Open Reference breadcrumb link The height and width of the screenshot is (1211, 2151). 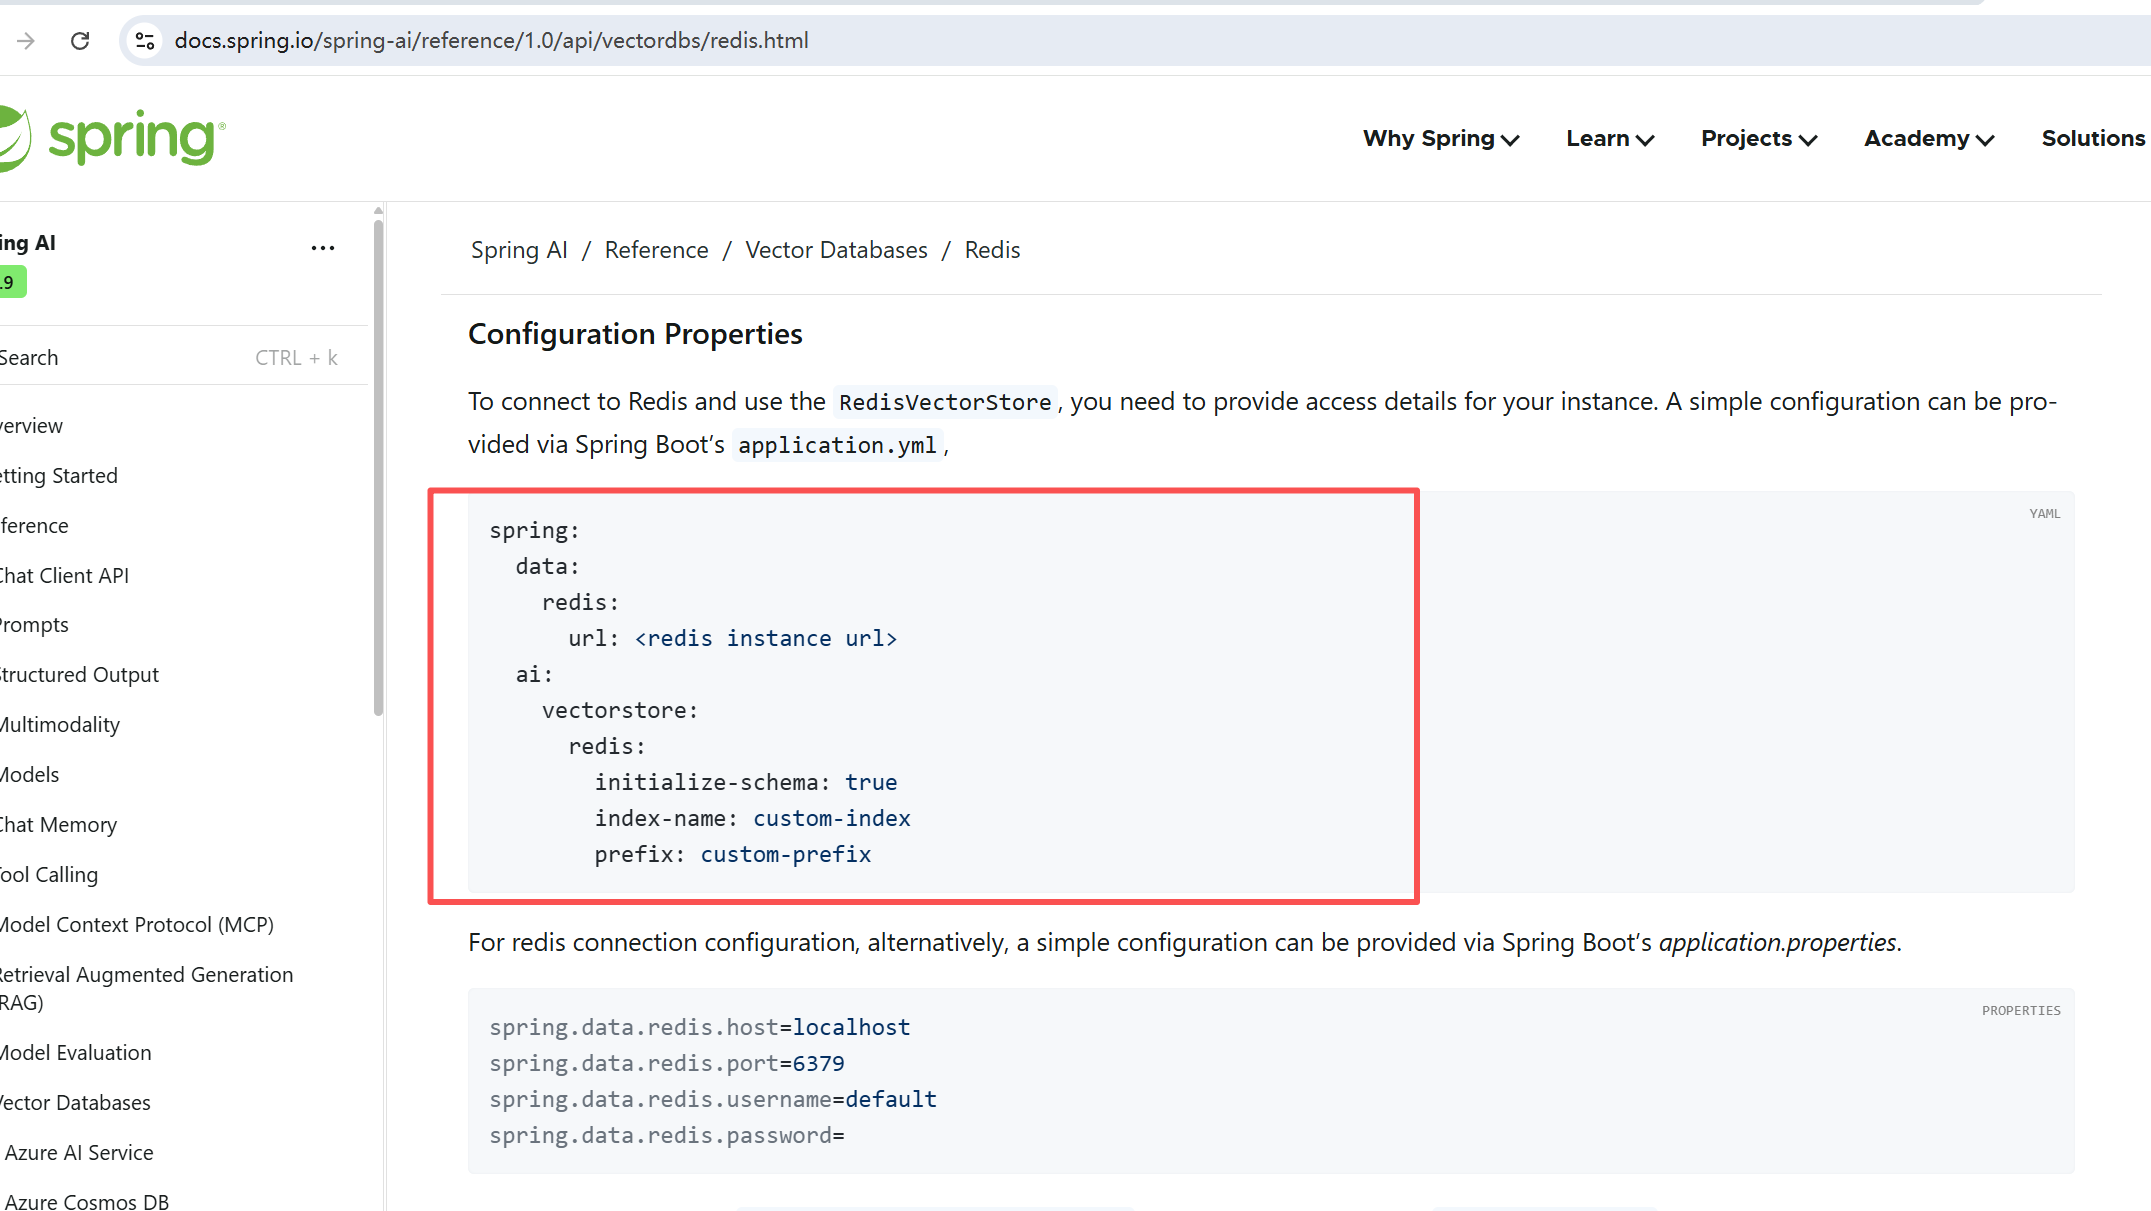(656, 250)
